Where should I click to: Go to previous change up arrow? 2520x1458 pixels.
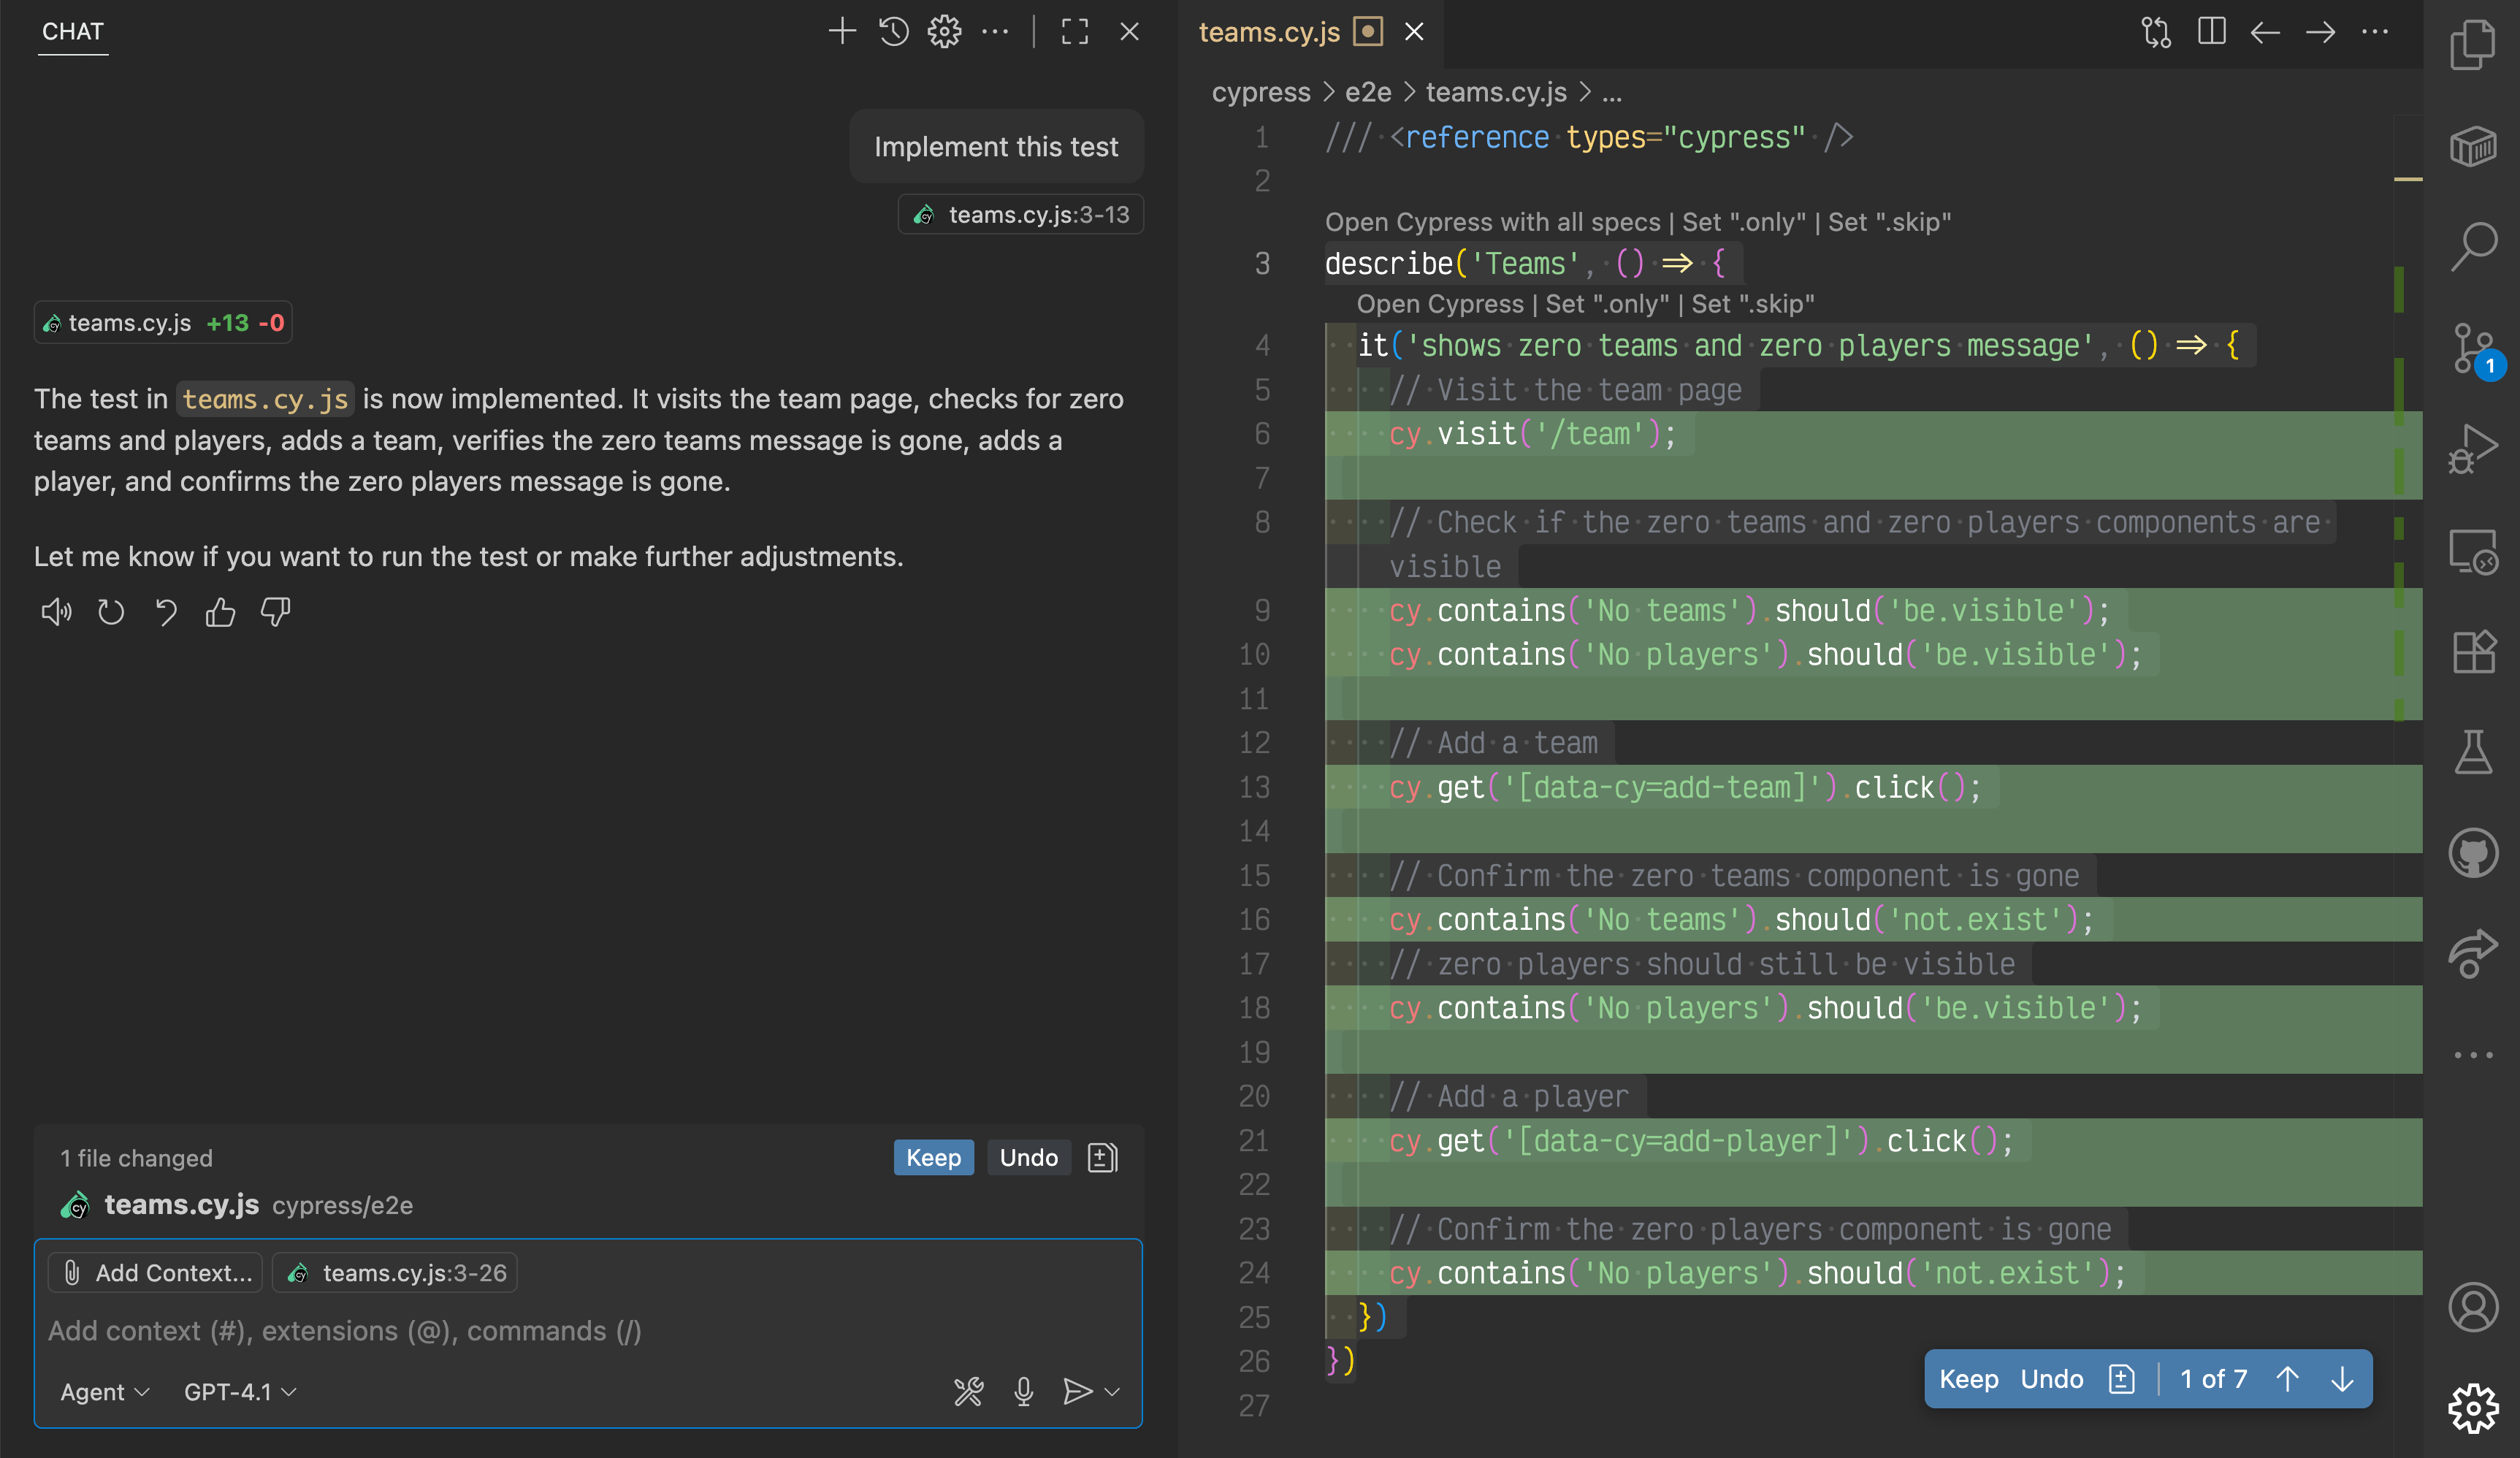2287,1379
